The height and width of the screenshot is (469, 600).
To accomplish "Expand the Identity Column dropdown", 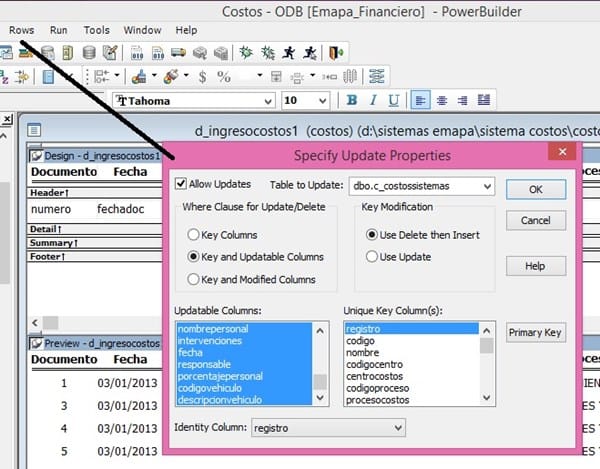I will tap(397, 428).
